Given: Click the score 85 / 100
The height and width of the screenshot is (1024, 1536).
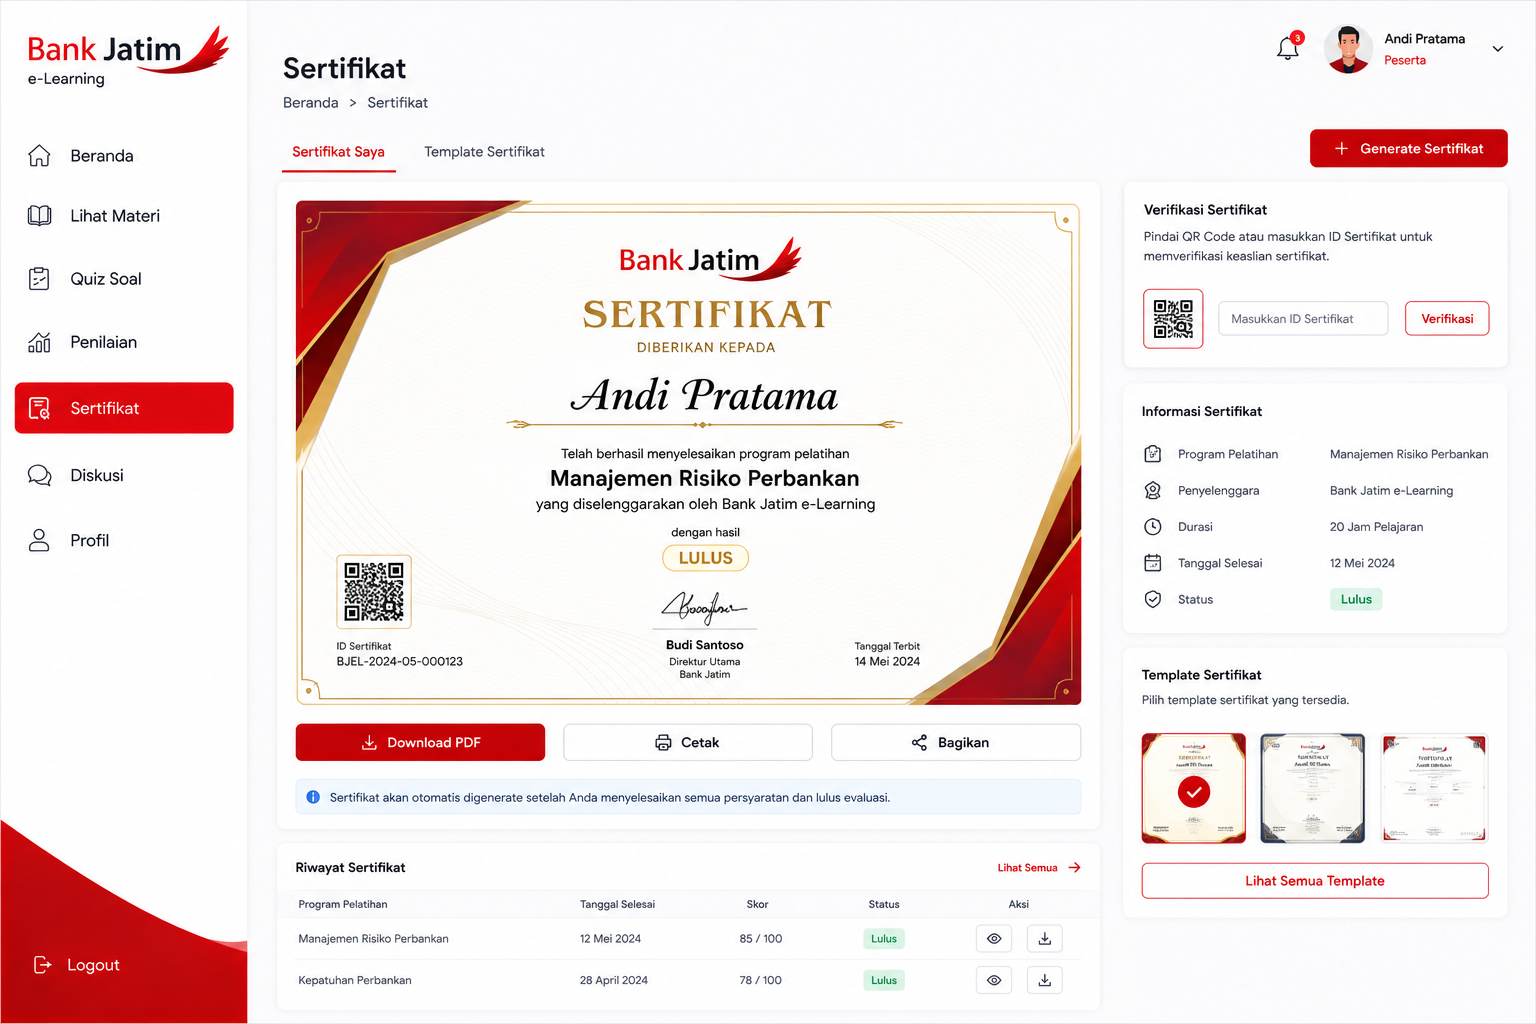Looking at the screenshot, I should 761,939.
